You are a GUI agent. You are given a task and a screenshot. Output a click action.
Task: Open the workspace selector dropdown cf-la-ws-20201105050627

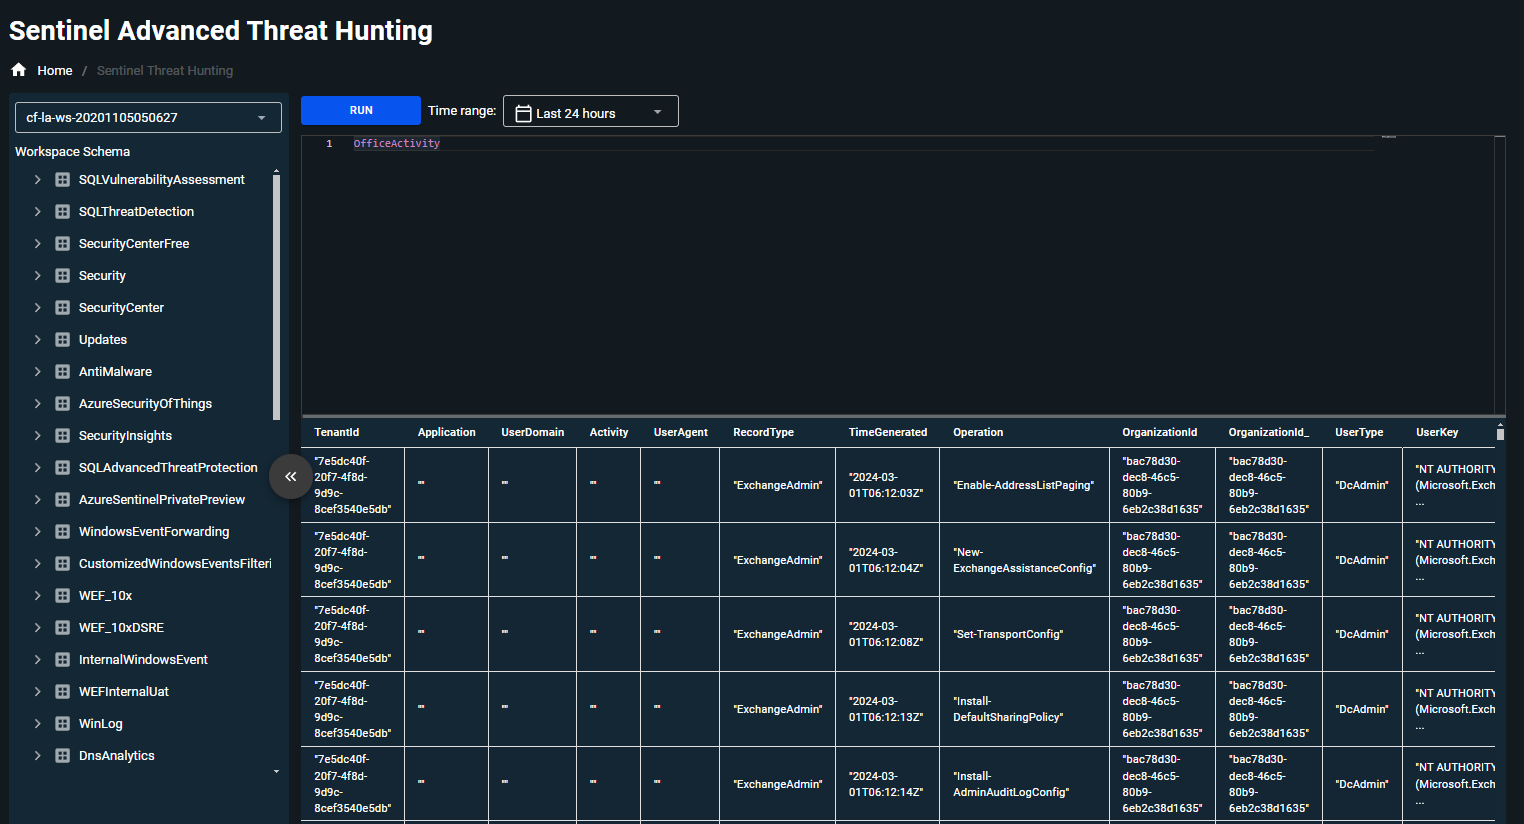pyautogui.click(x=147, y=117)
